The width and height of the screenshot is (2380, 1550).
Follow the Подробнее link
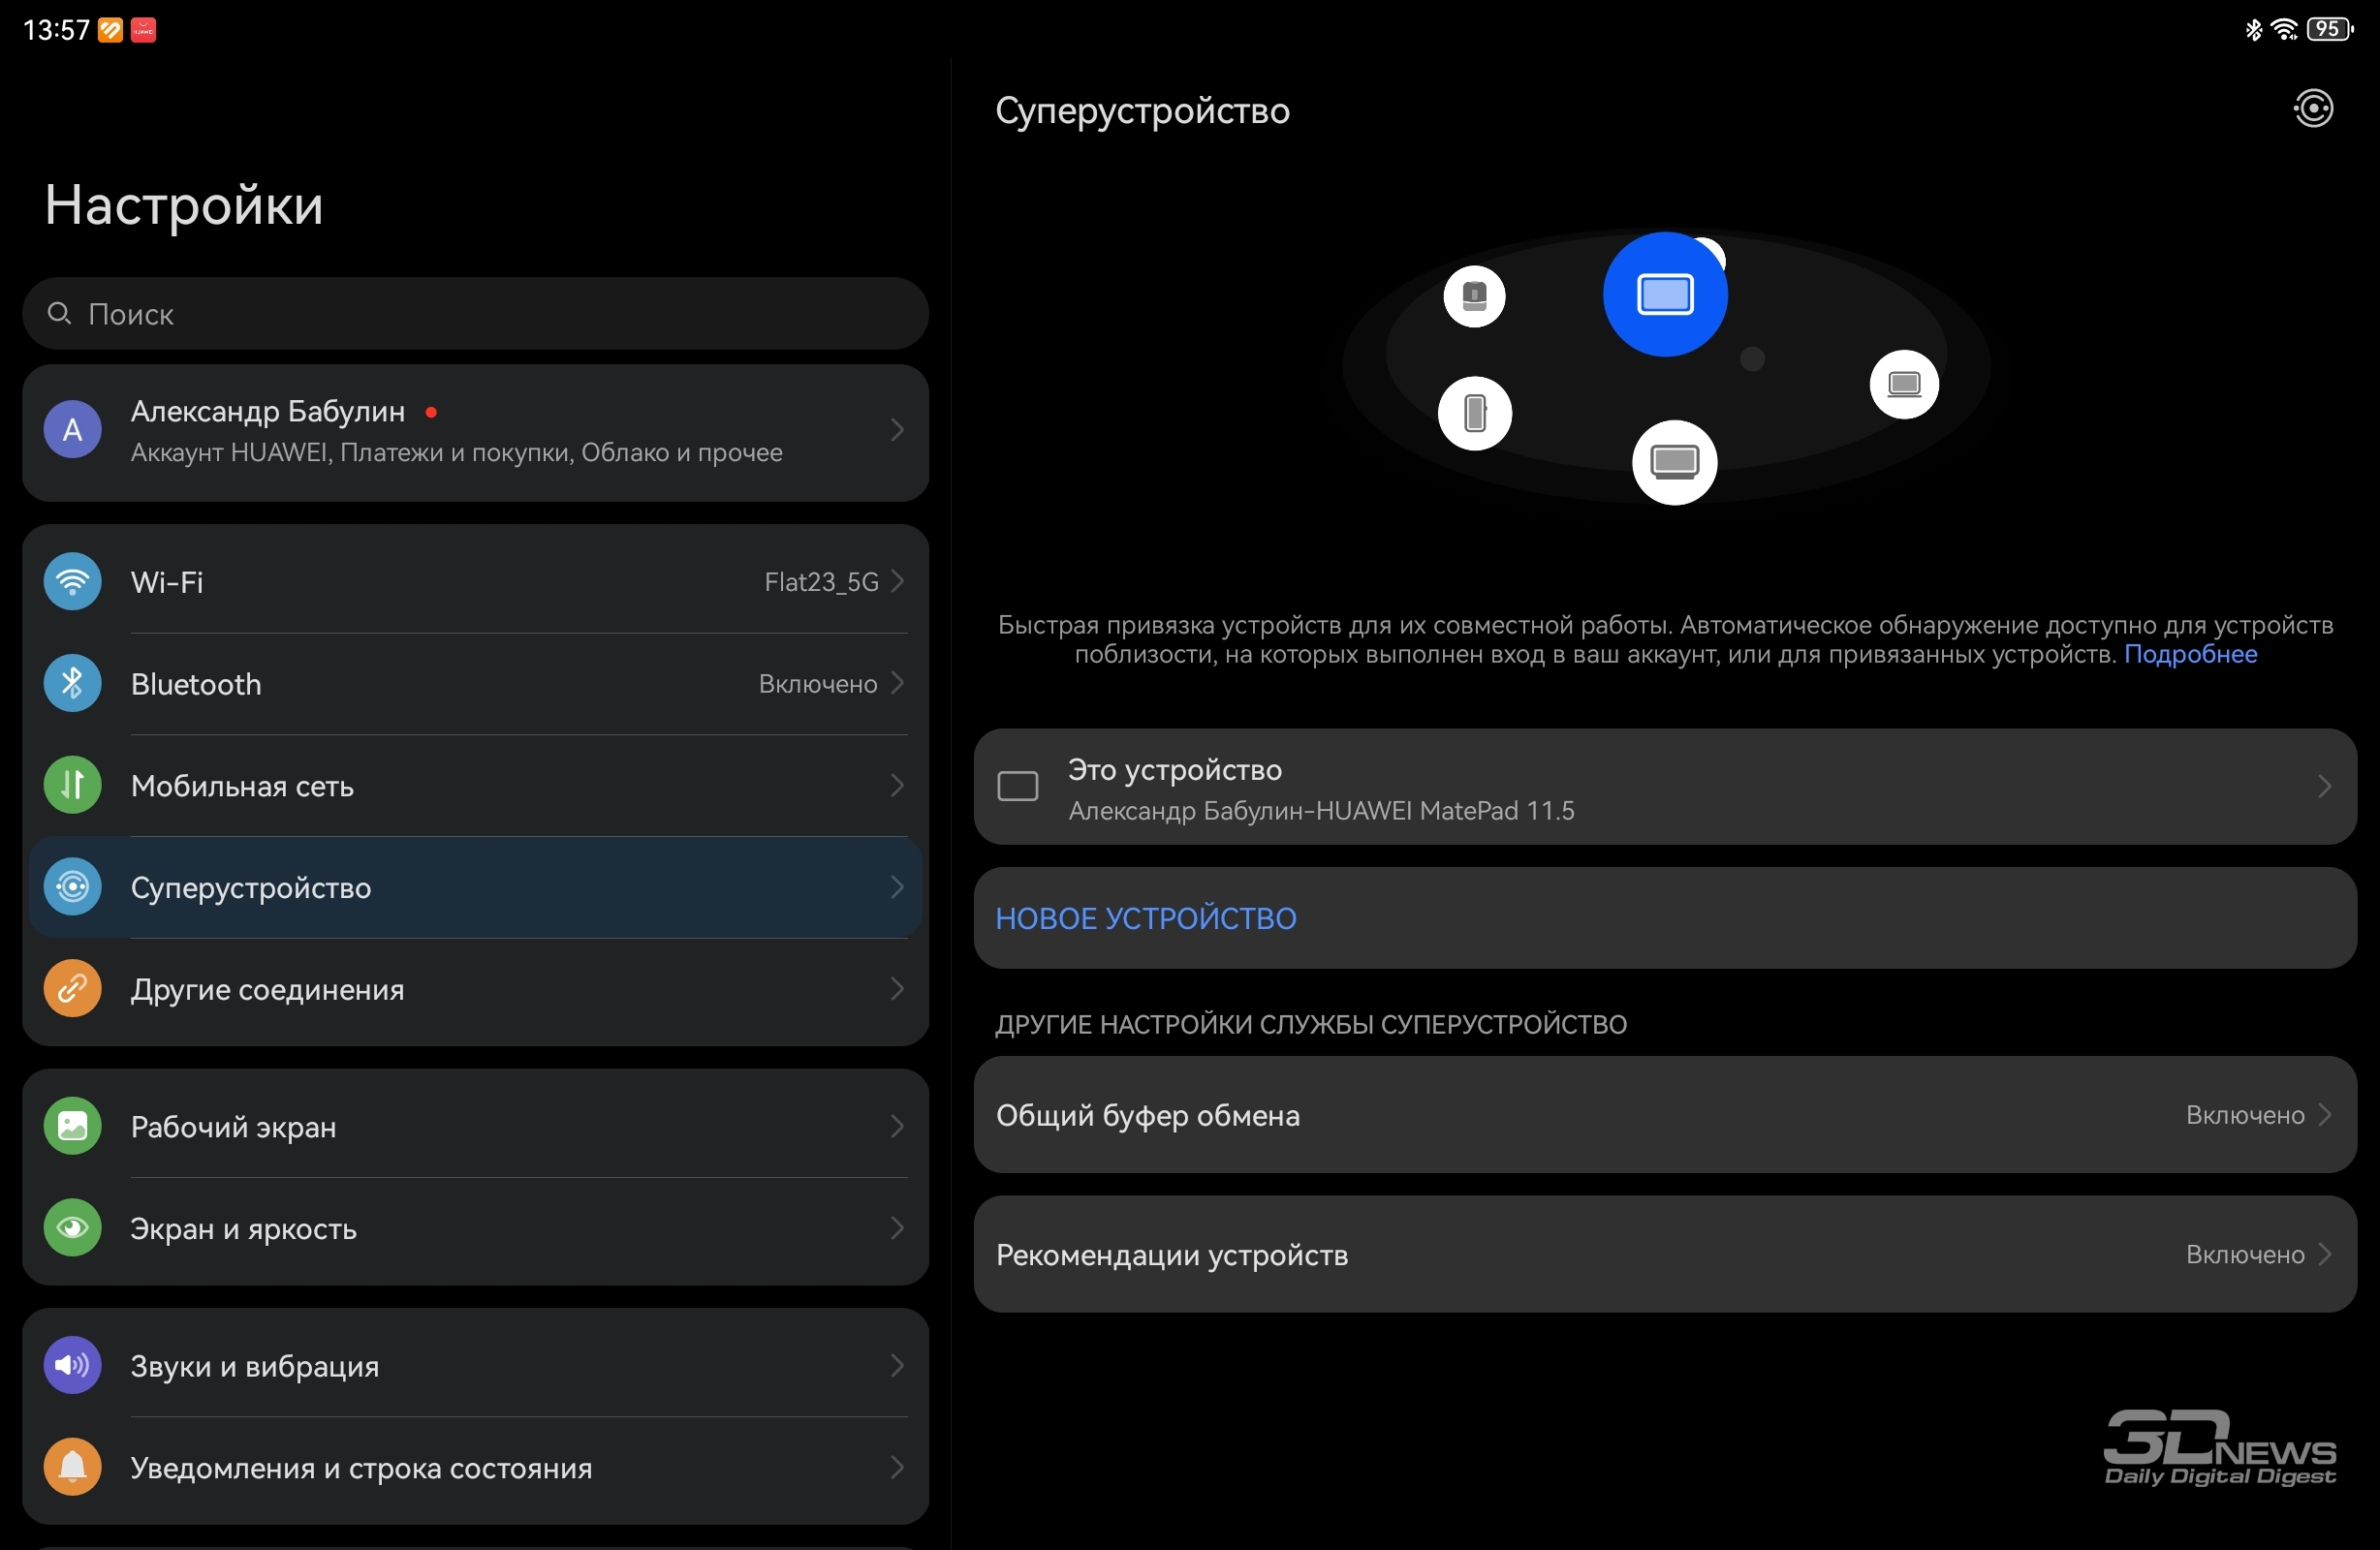[2190, 654]
